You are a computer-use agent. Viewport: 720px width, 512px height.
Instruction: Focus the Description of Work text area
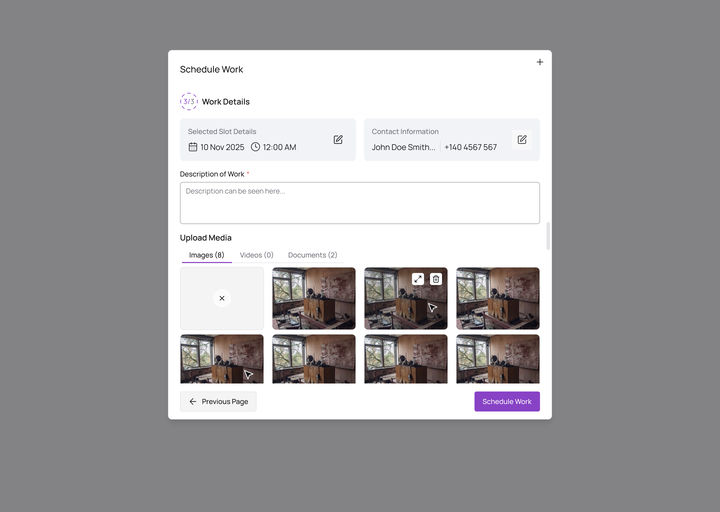point(360,203)
